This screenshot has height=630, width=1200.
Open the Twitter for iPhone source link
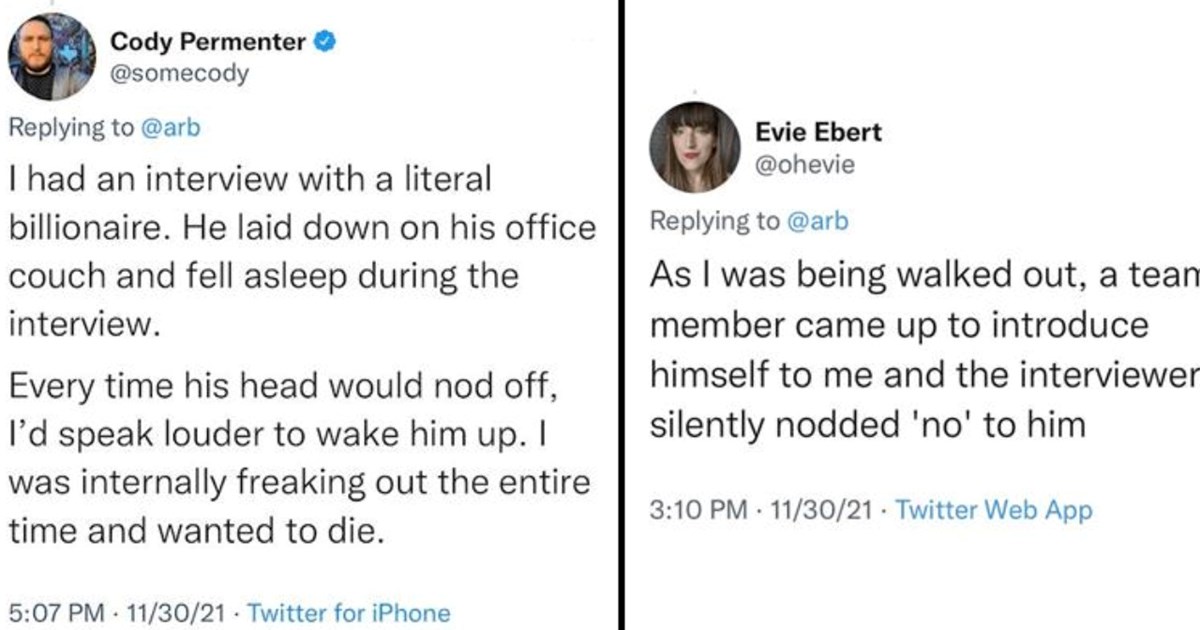348,612
